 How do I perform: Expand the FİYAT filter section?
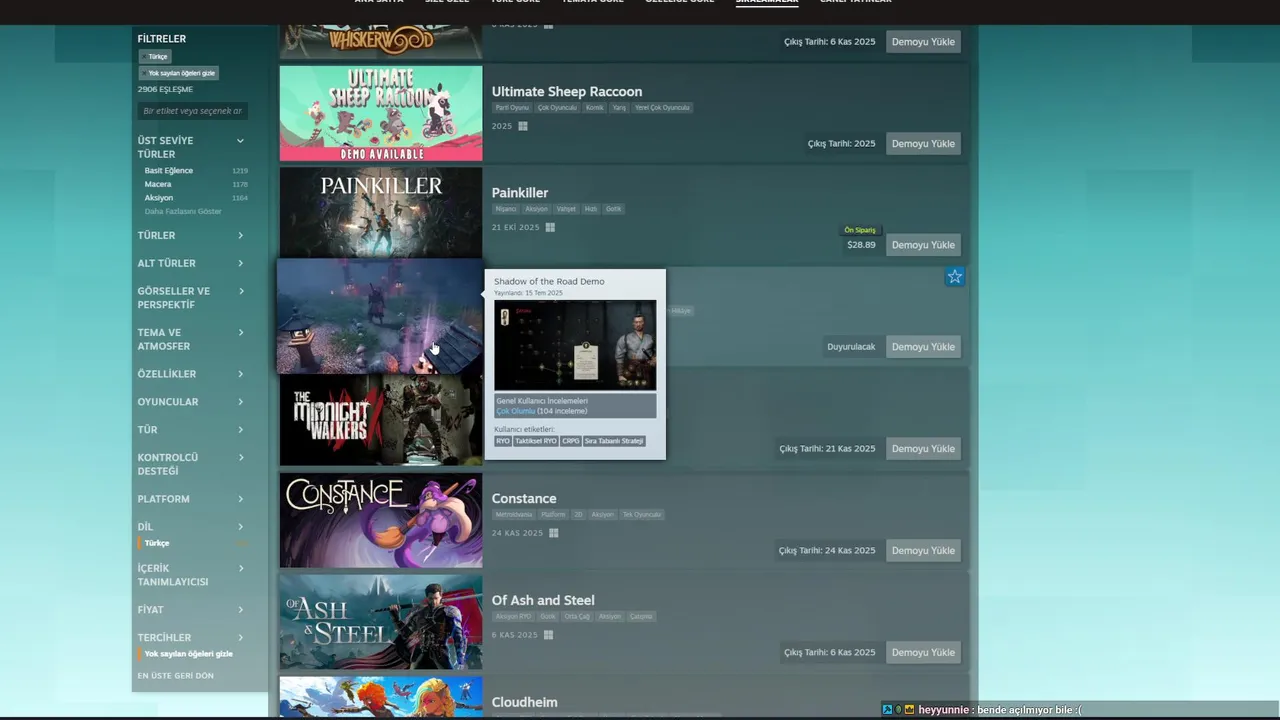[x=191, y=610]
